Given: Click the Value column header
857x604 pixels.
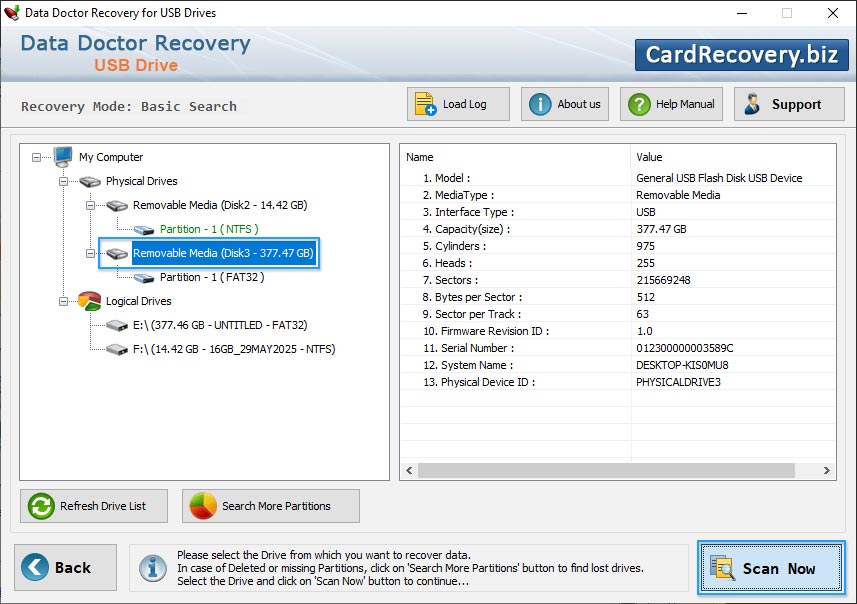Looking at the screenshot, I should (x=649, y=157).
